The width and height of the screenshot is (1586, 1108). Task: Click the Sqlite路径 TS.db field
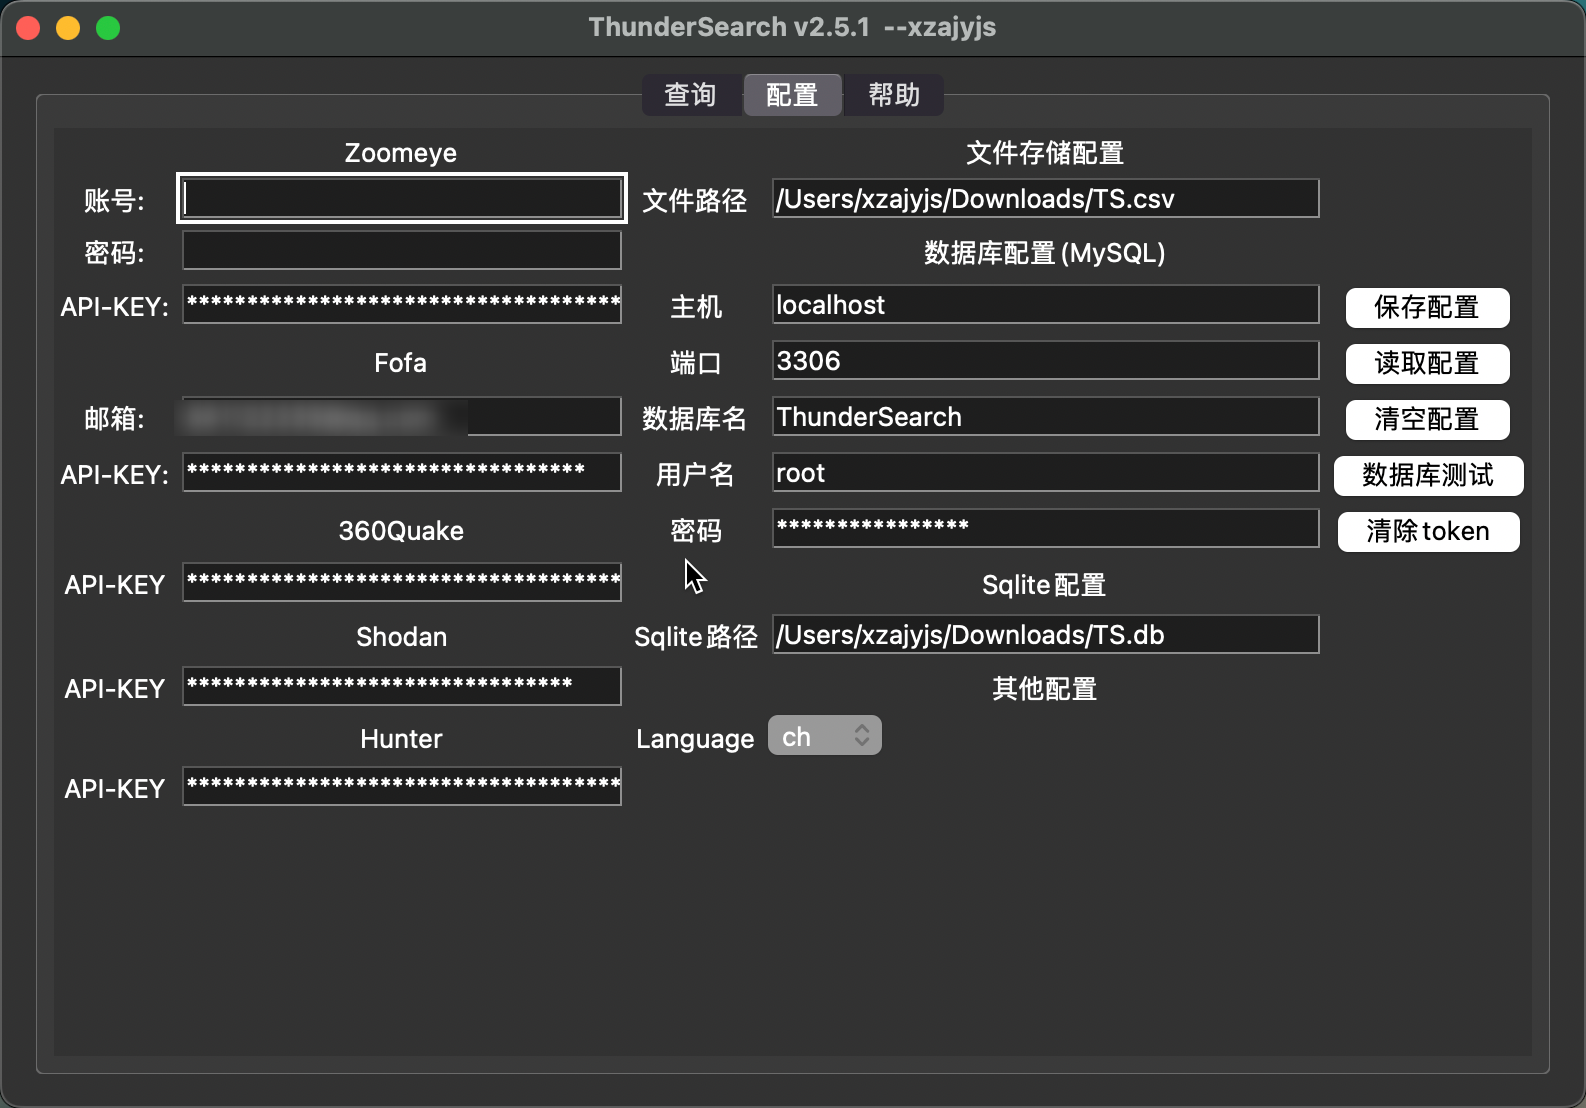[x=1046, y=634]
